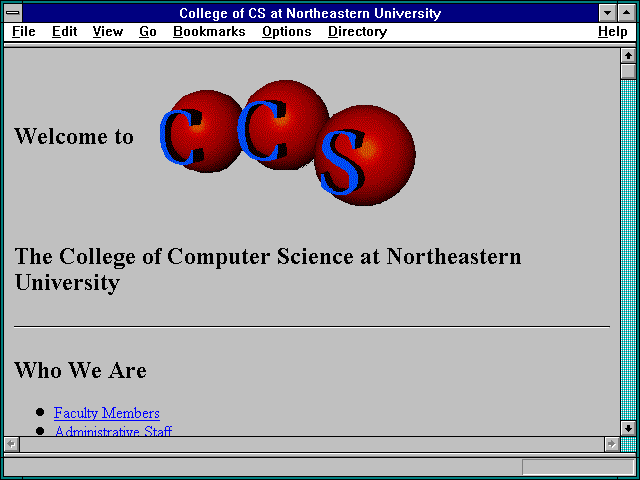This screenshot has height=480, width=640.
Task: Click the 'Who We Are' heading
Action: (80, 370)
